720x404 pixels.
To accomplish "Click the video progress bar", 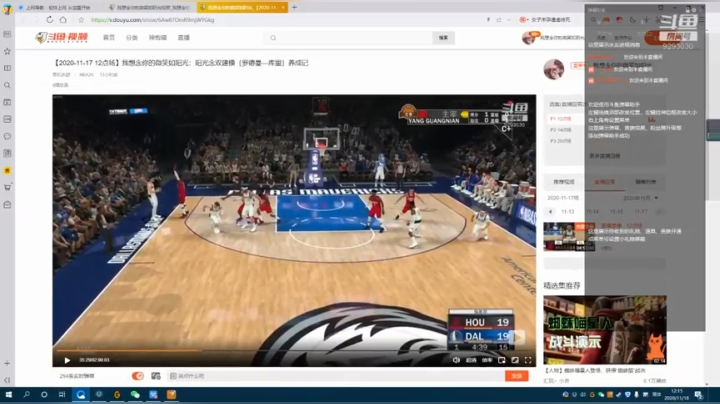I will point(294,351).
